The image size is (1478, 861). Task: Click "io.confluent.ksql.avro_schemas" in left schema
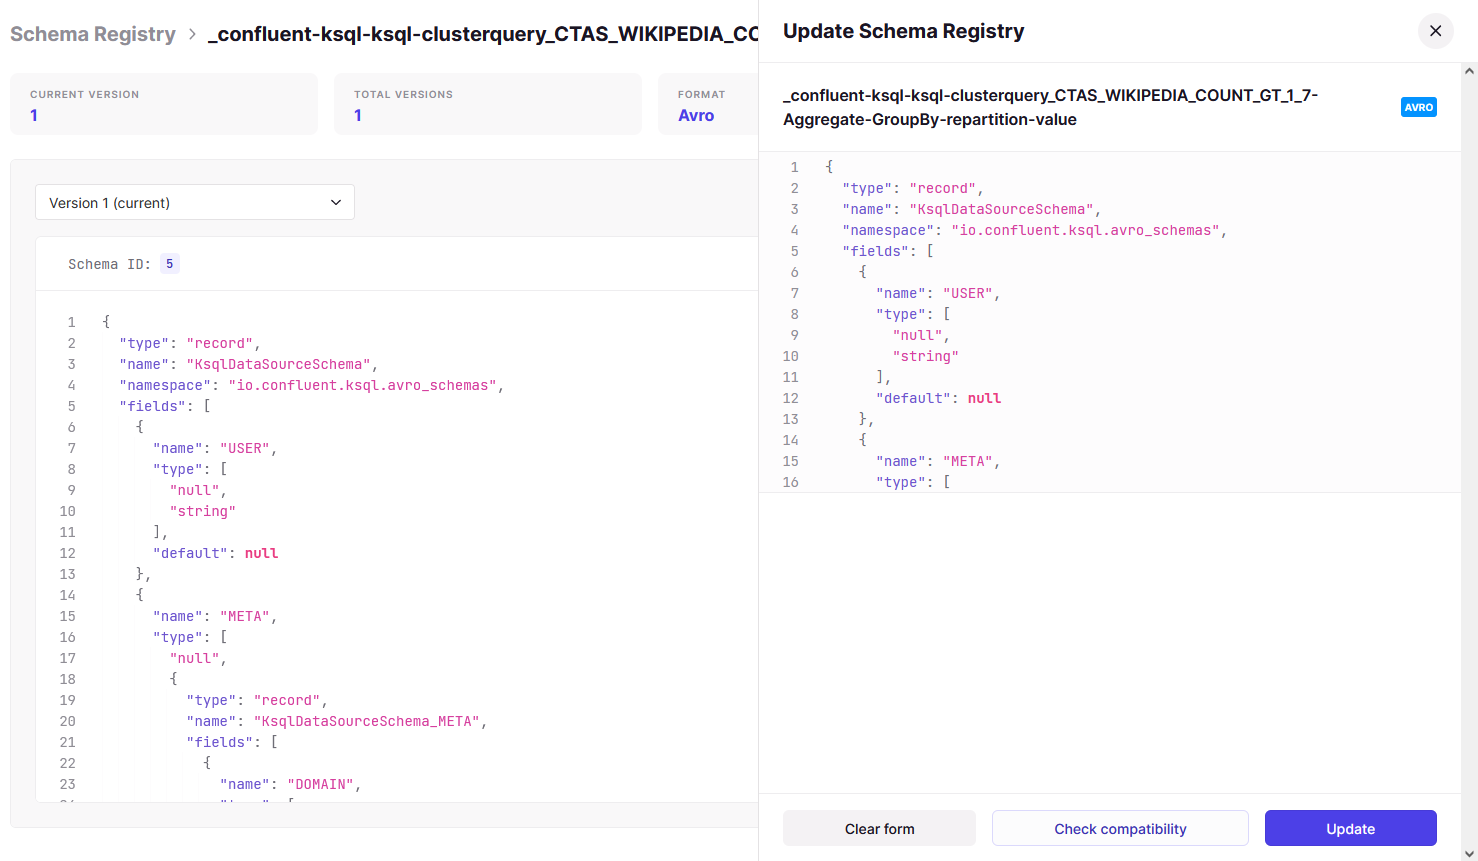pos(362,385)
